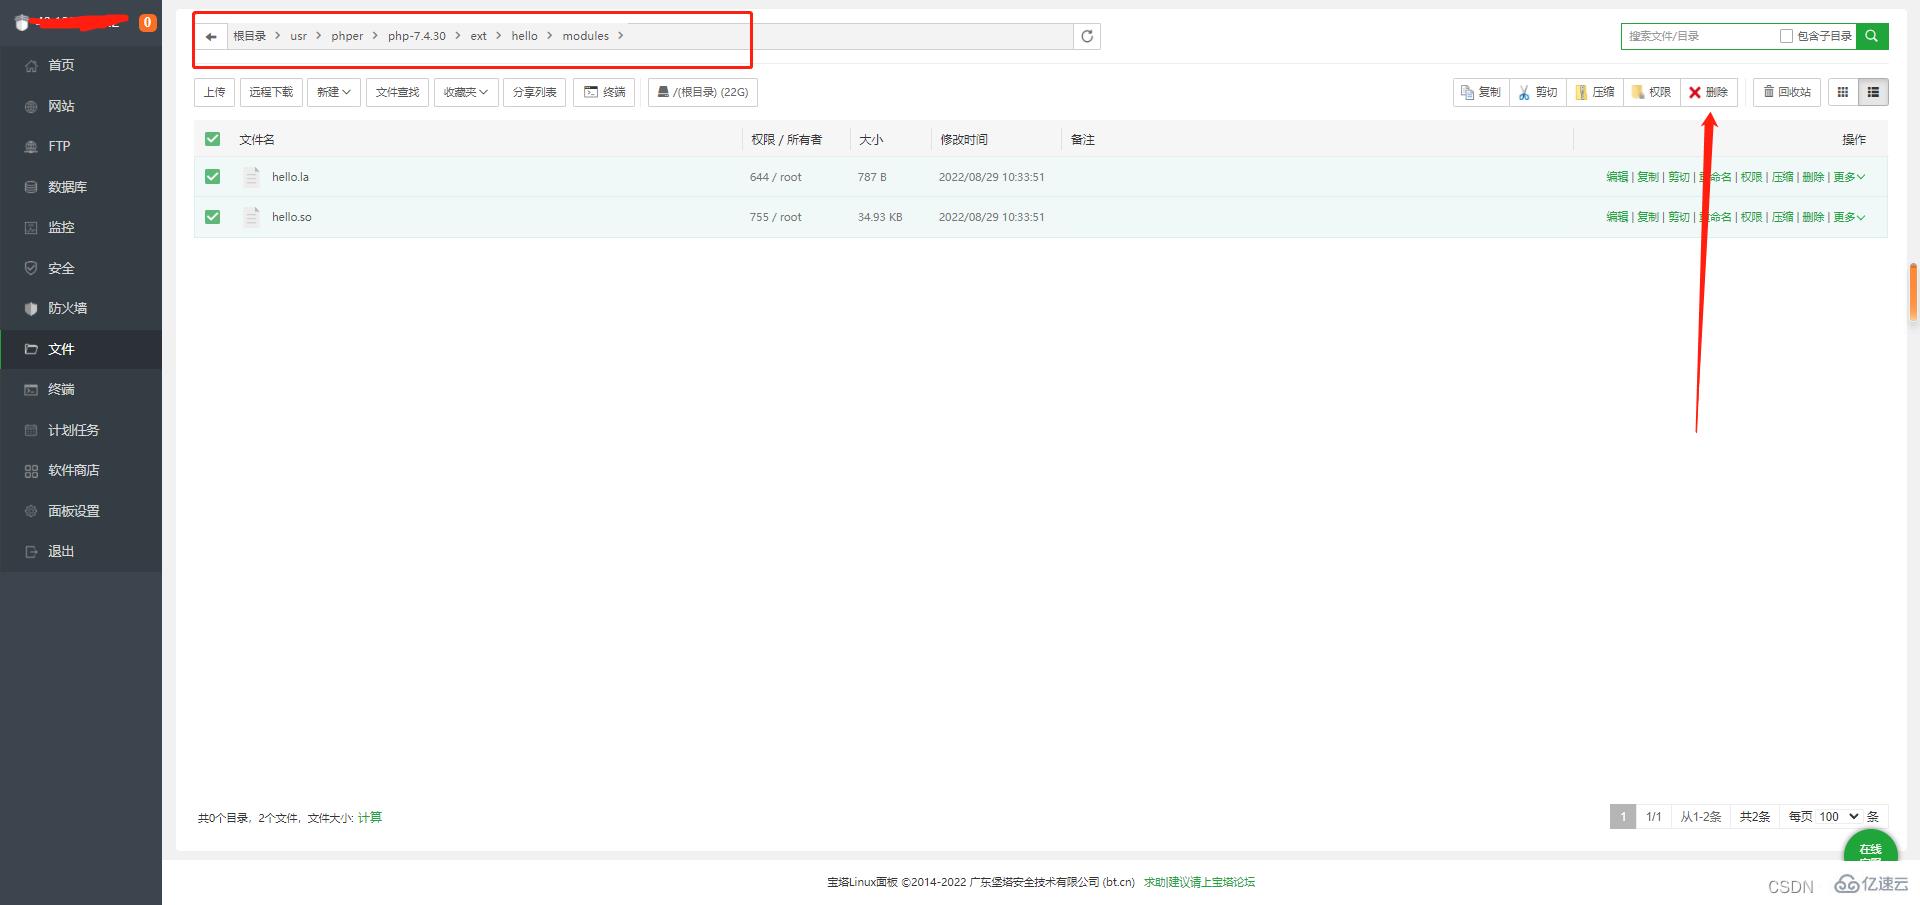The height and width of the screenshot is (905, 1920).
Task: Click the back arrow in the path bar
Action: pyautogui.click(x=210, y=36)
